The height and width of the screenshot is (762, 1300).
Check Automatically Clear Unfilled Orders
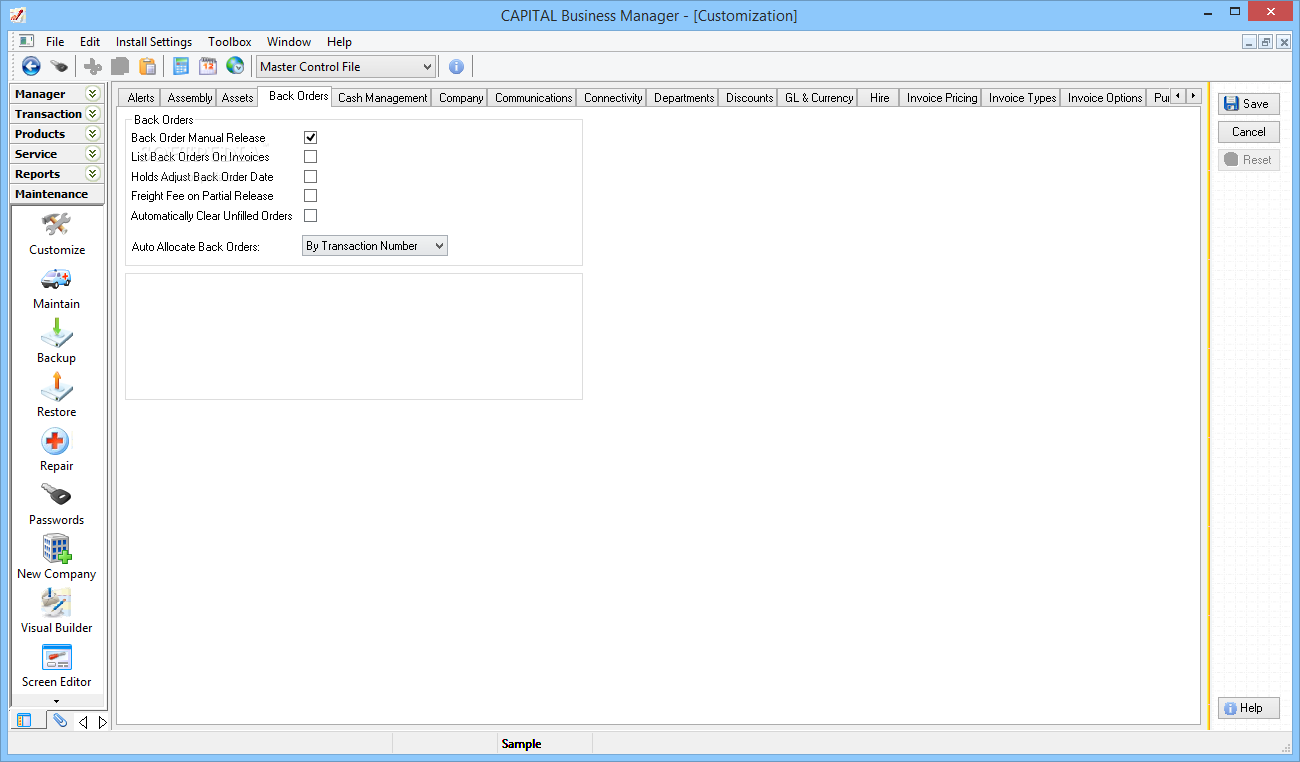[311, 216]
